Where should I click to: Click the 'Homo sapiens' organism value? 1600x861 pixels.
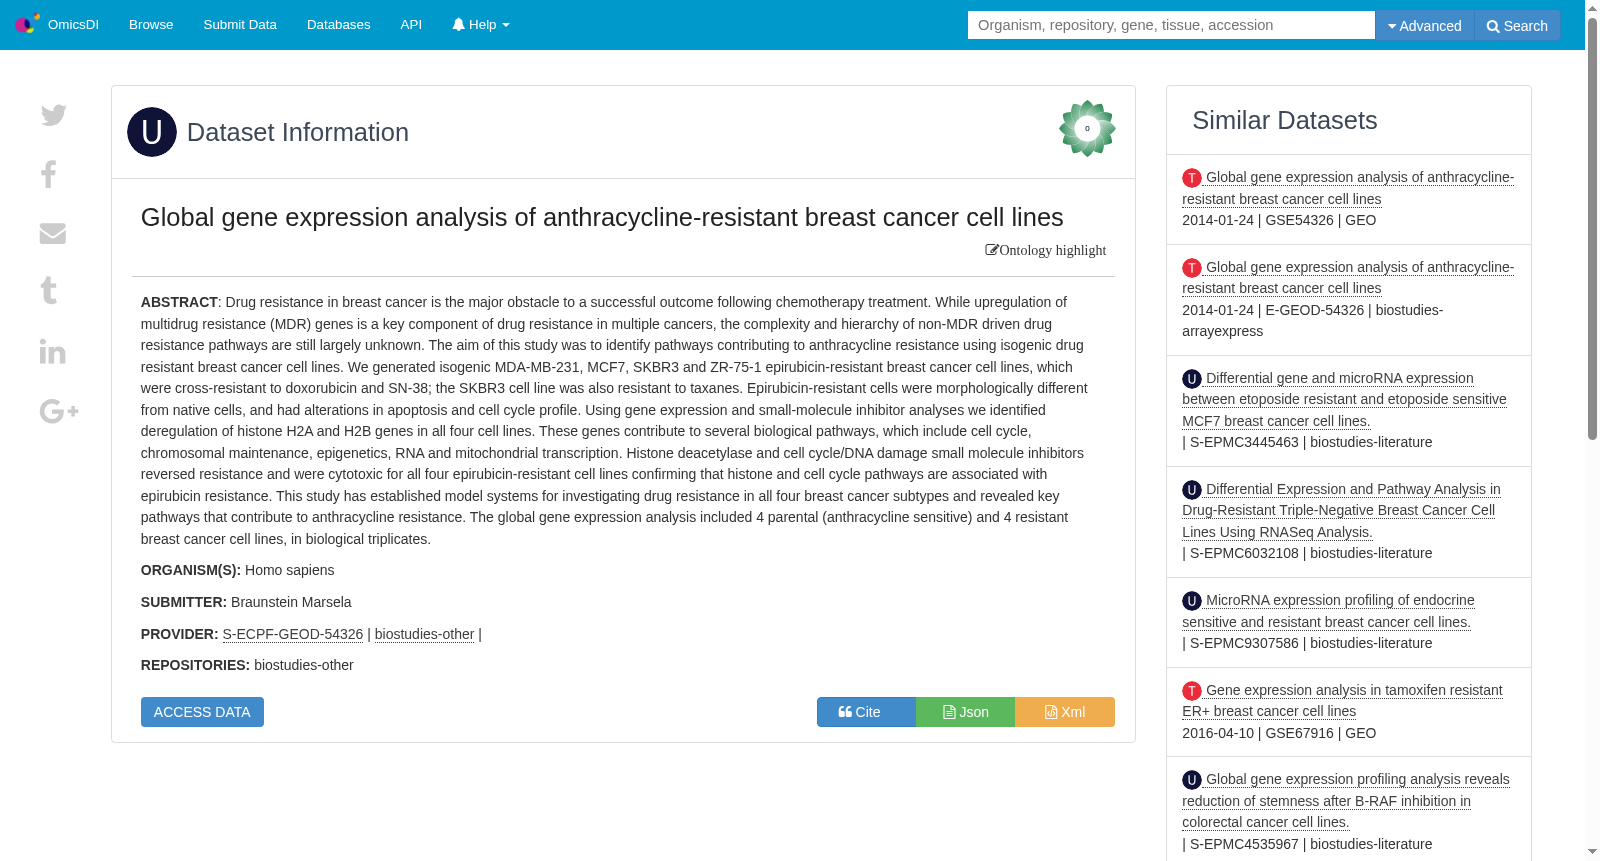pyautogui.click(x=290, y=570)
